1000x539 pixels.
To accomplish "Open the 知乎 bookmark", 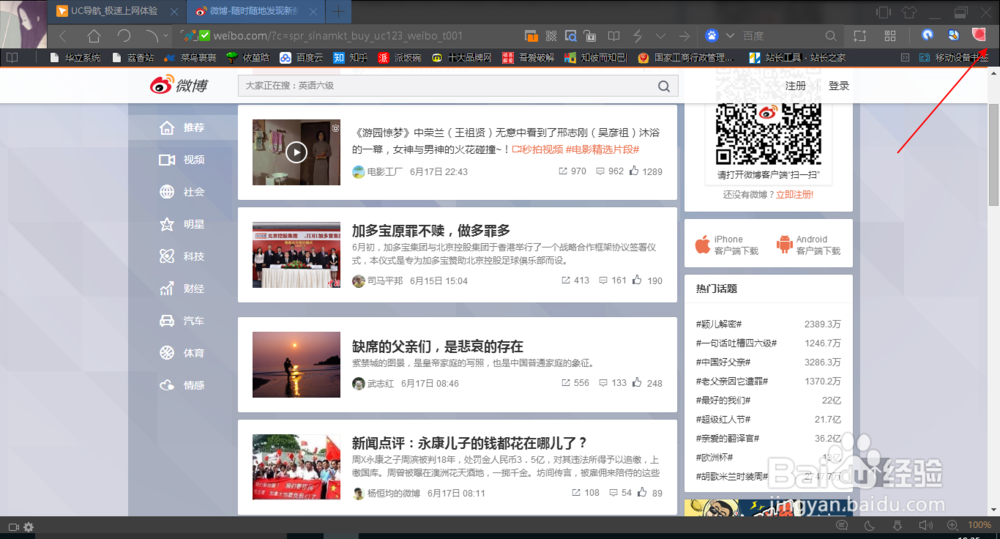I will pyautogui.click(x=351, y=58).
